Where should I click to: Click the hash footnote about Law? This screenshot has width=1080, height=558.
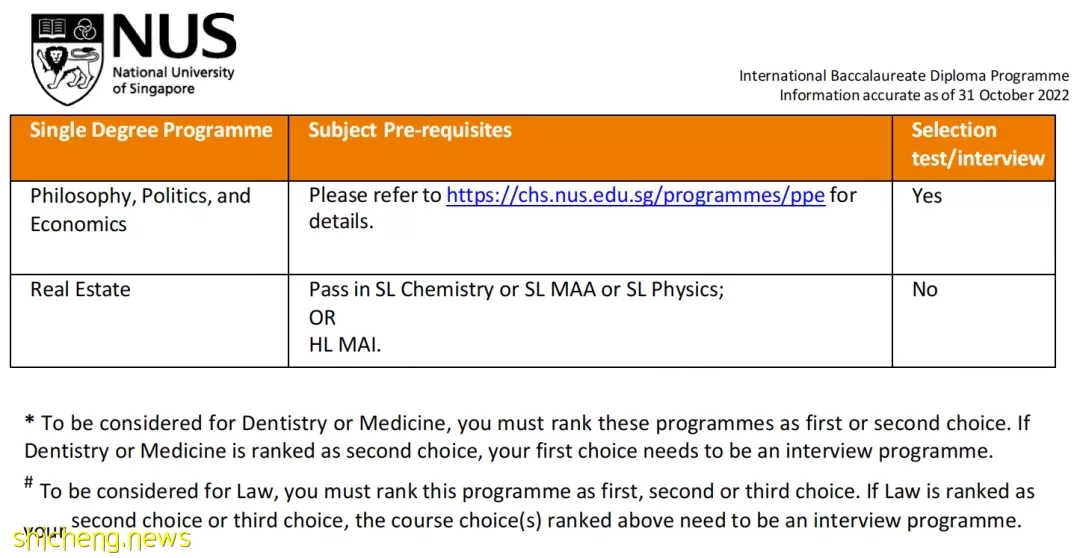[529, 506]
